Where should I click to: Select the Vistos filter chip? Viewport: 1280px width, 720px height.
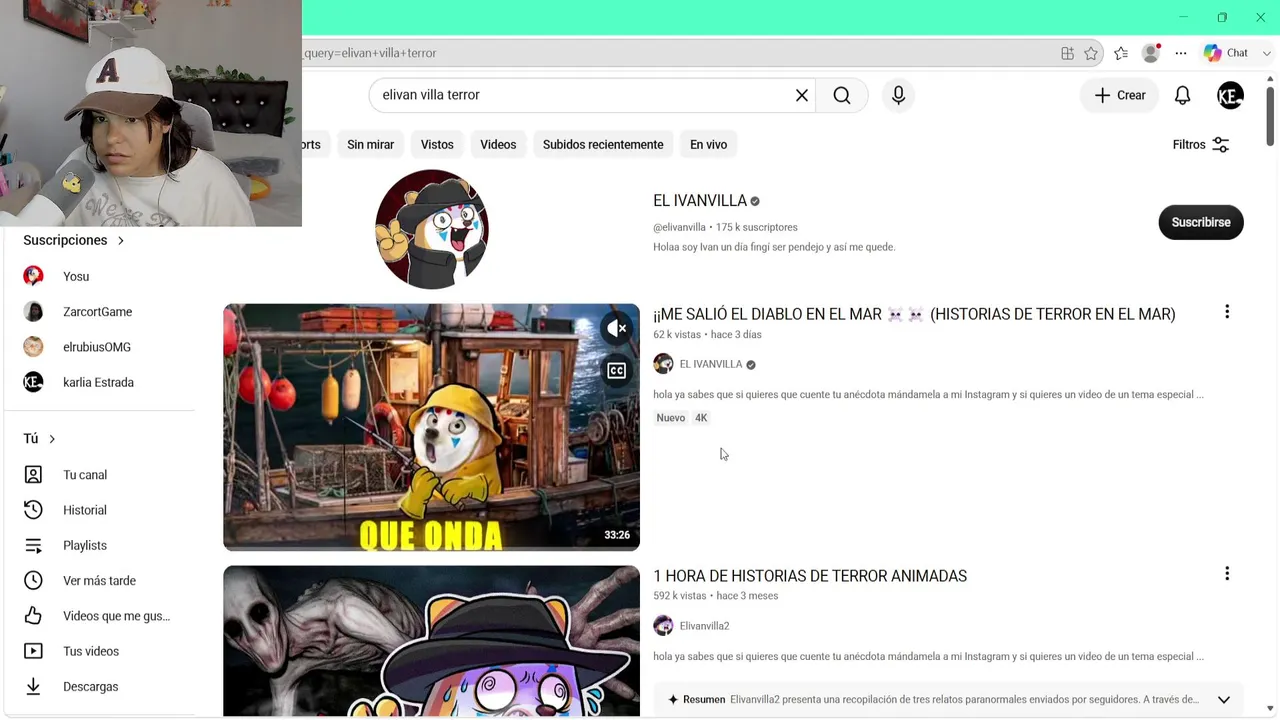(437, 145)
